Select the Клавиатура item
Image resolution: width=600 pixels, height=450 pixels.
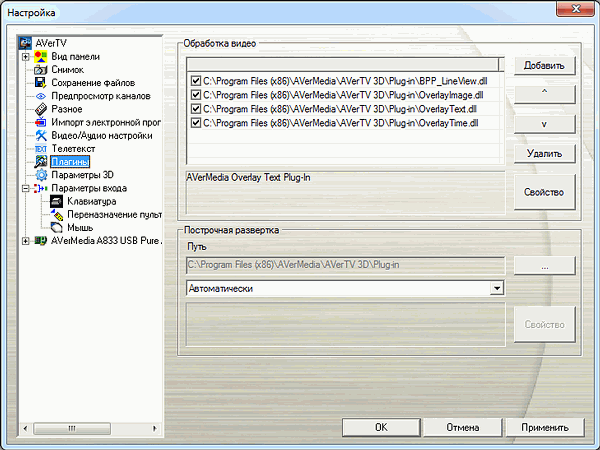(x=91, y=201)
